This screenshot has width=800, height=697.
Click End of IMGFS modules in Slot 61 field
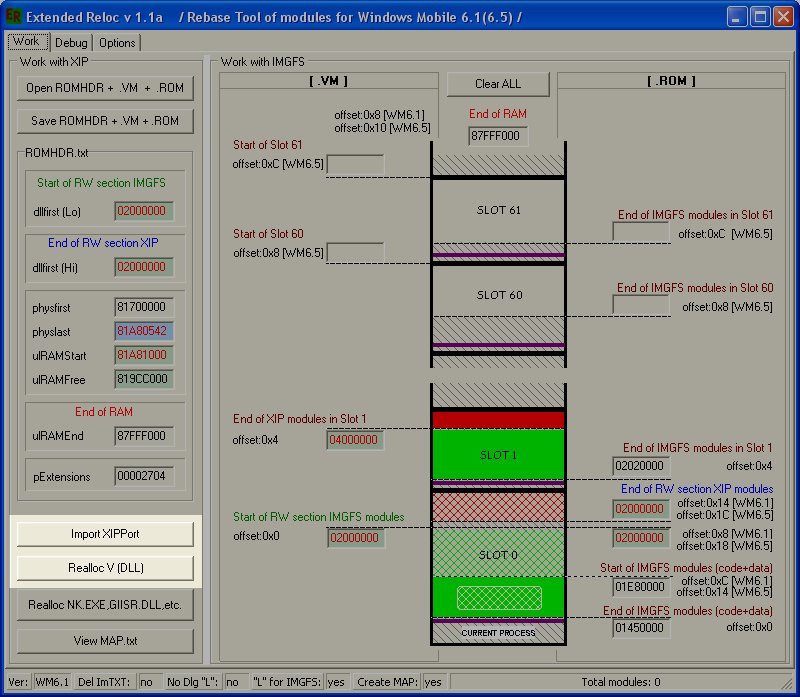point(641,232)
